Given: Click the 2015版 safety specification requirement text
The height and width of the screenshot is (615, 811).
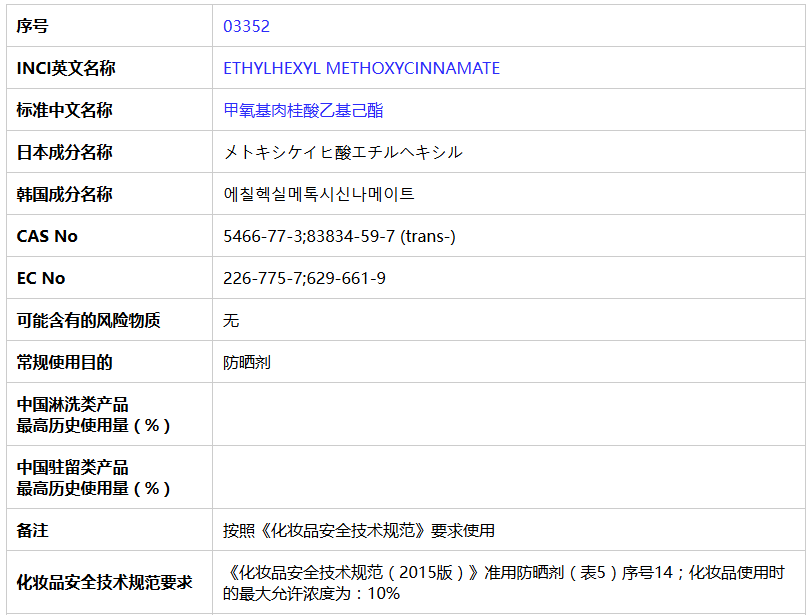Looking at the screenshot, I should (504, 583).
